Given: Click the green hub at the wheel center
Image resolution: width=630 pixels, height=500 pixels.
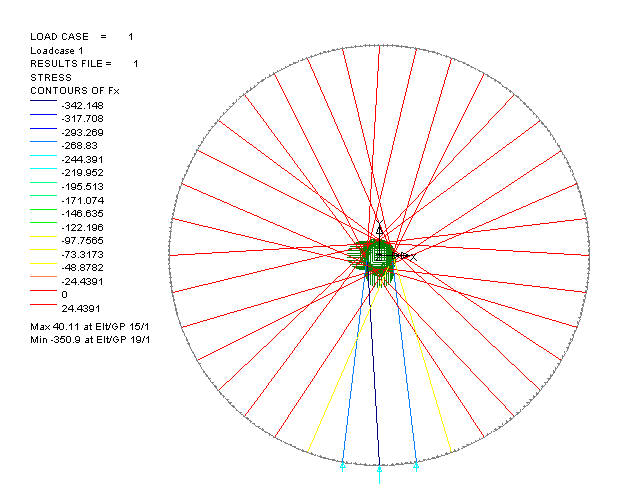Looking at the screenshot, I should pos(378,257).
